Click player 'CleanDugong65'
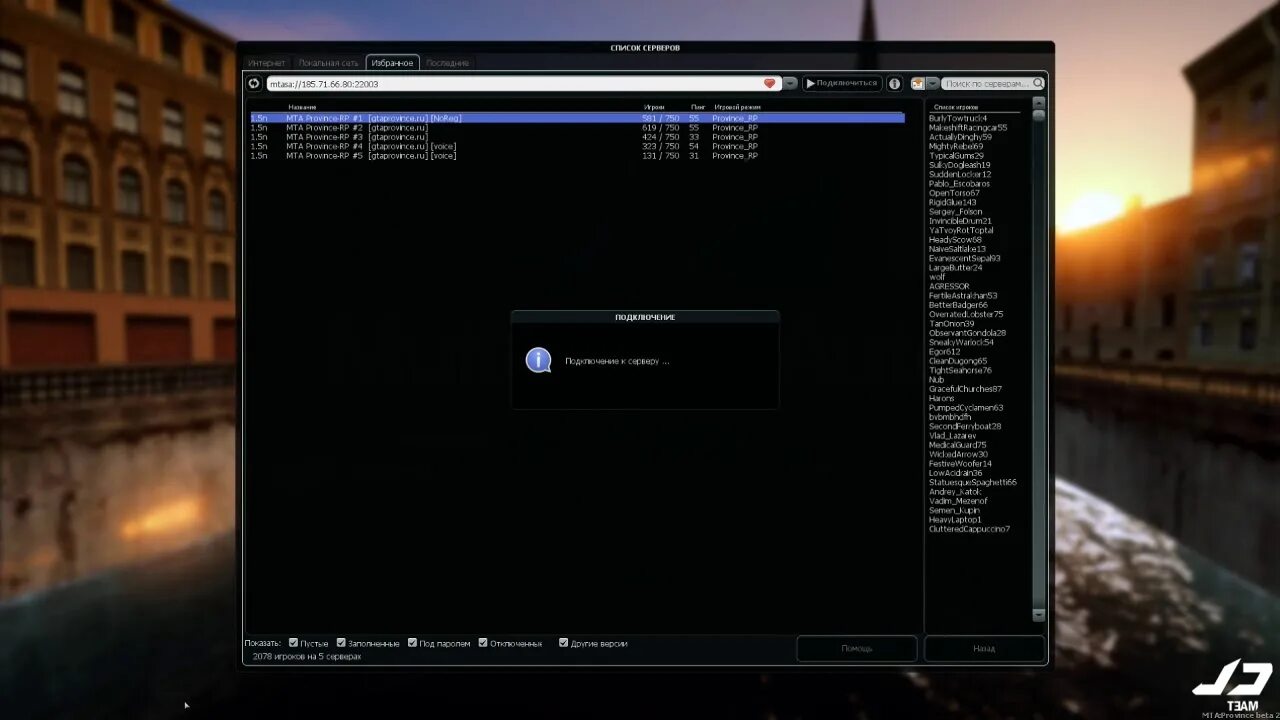 957,361
